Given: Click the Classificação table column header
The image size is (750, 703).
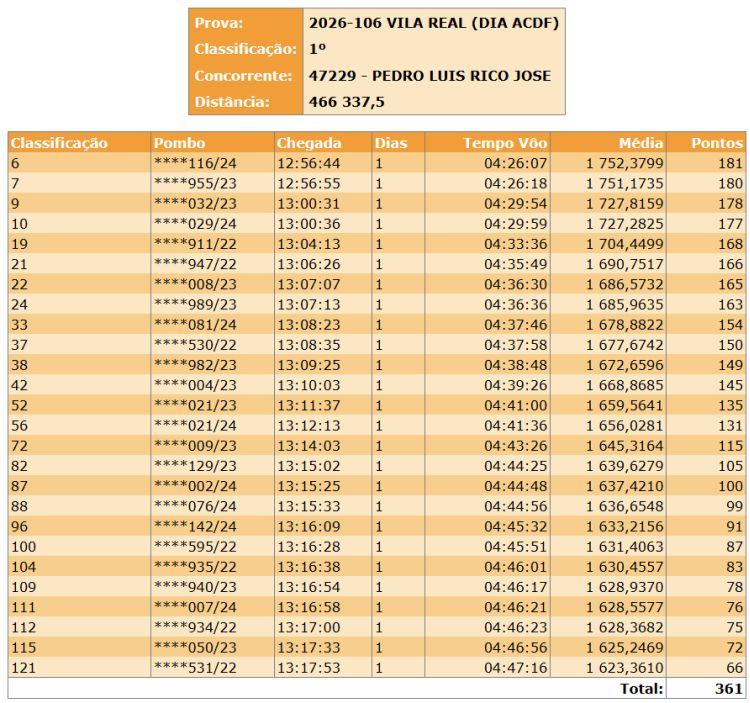Looking at the screenshot, I should (59, 143).
